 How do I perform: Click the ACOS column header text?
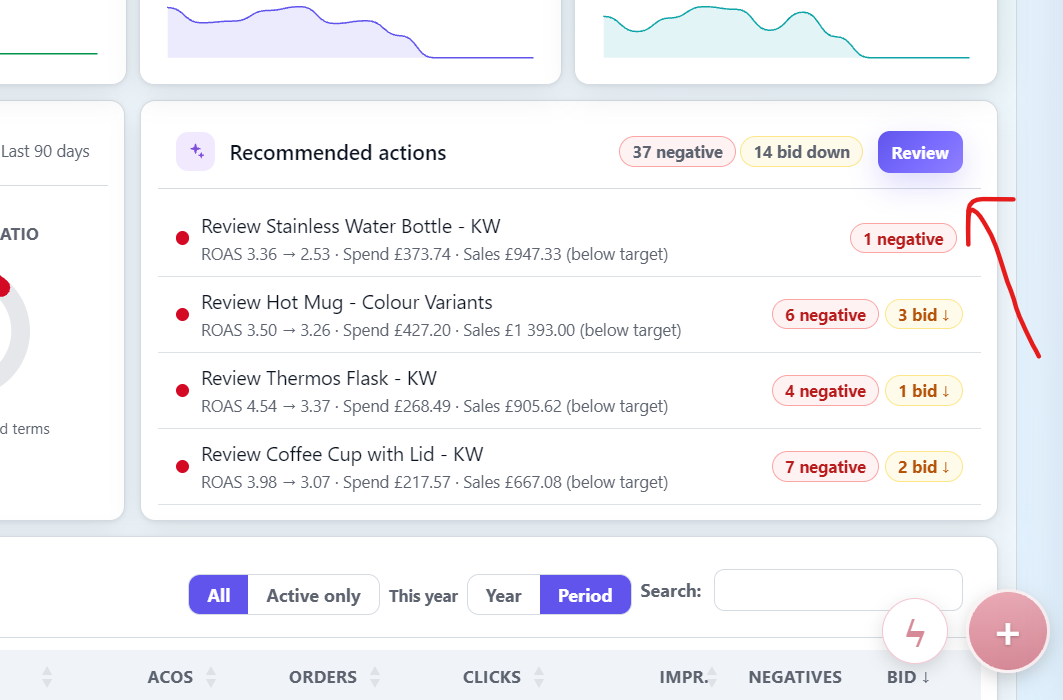tap(170, 676)
